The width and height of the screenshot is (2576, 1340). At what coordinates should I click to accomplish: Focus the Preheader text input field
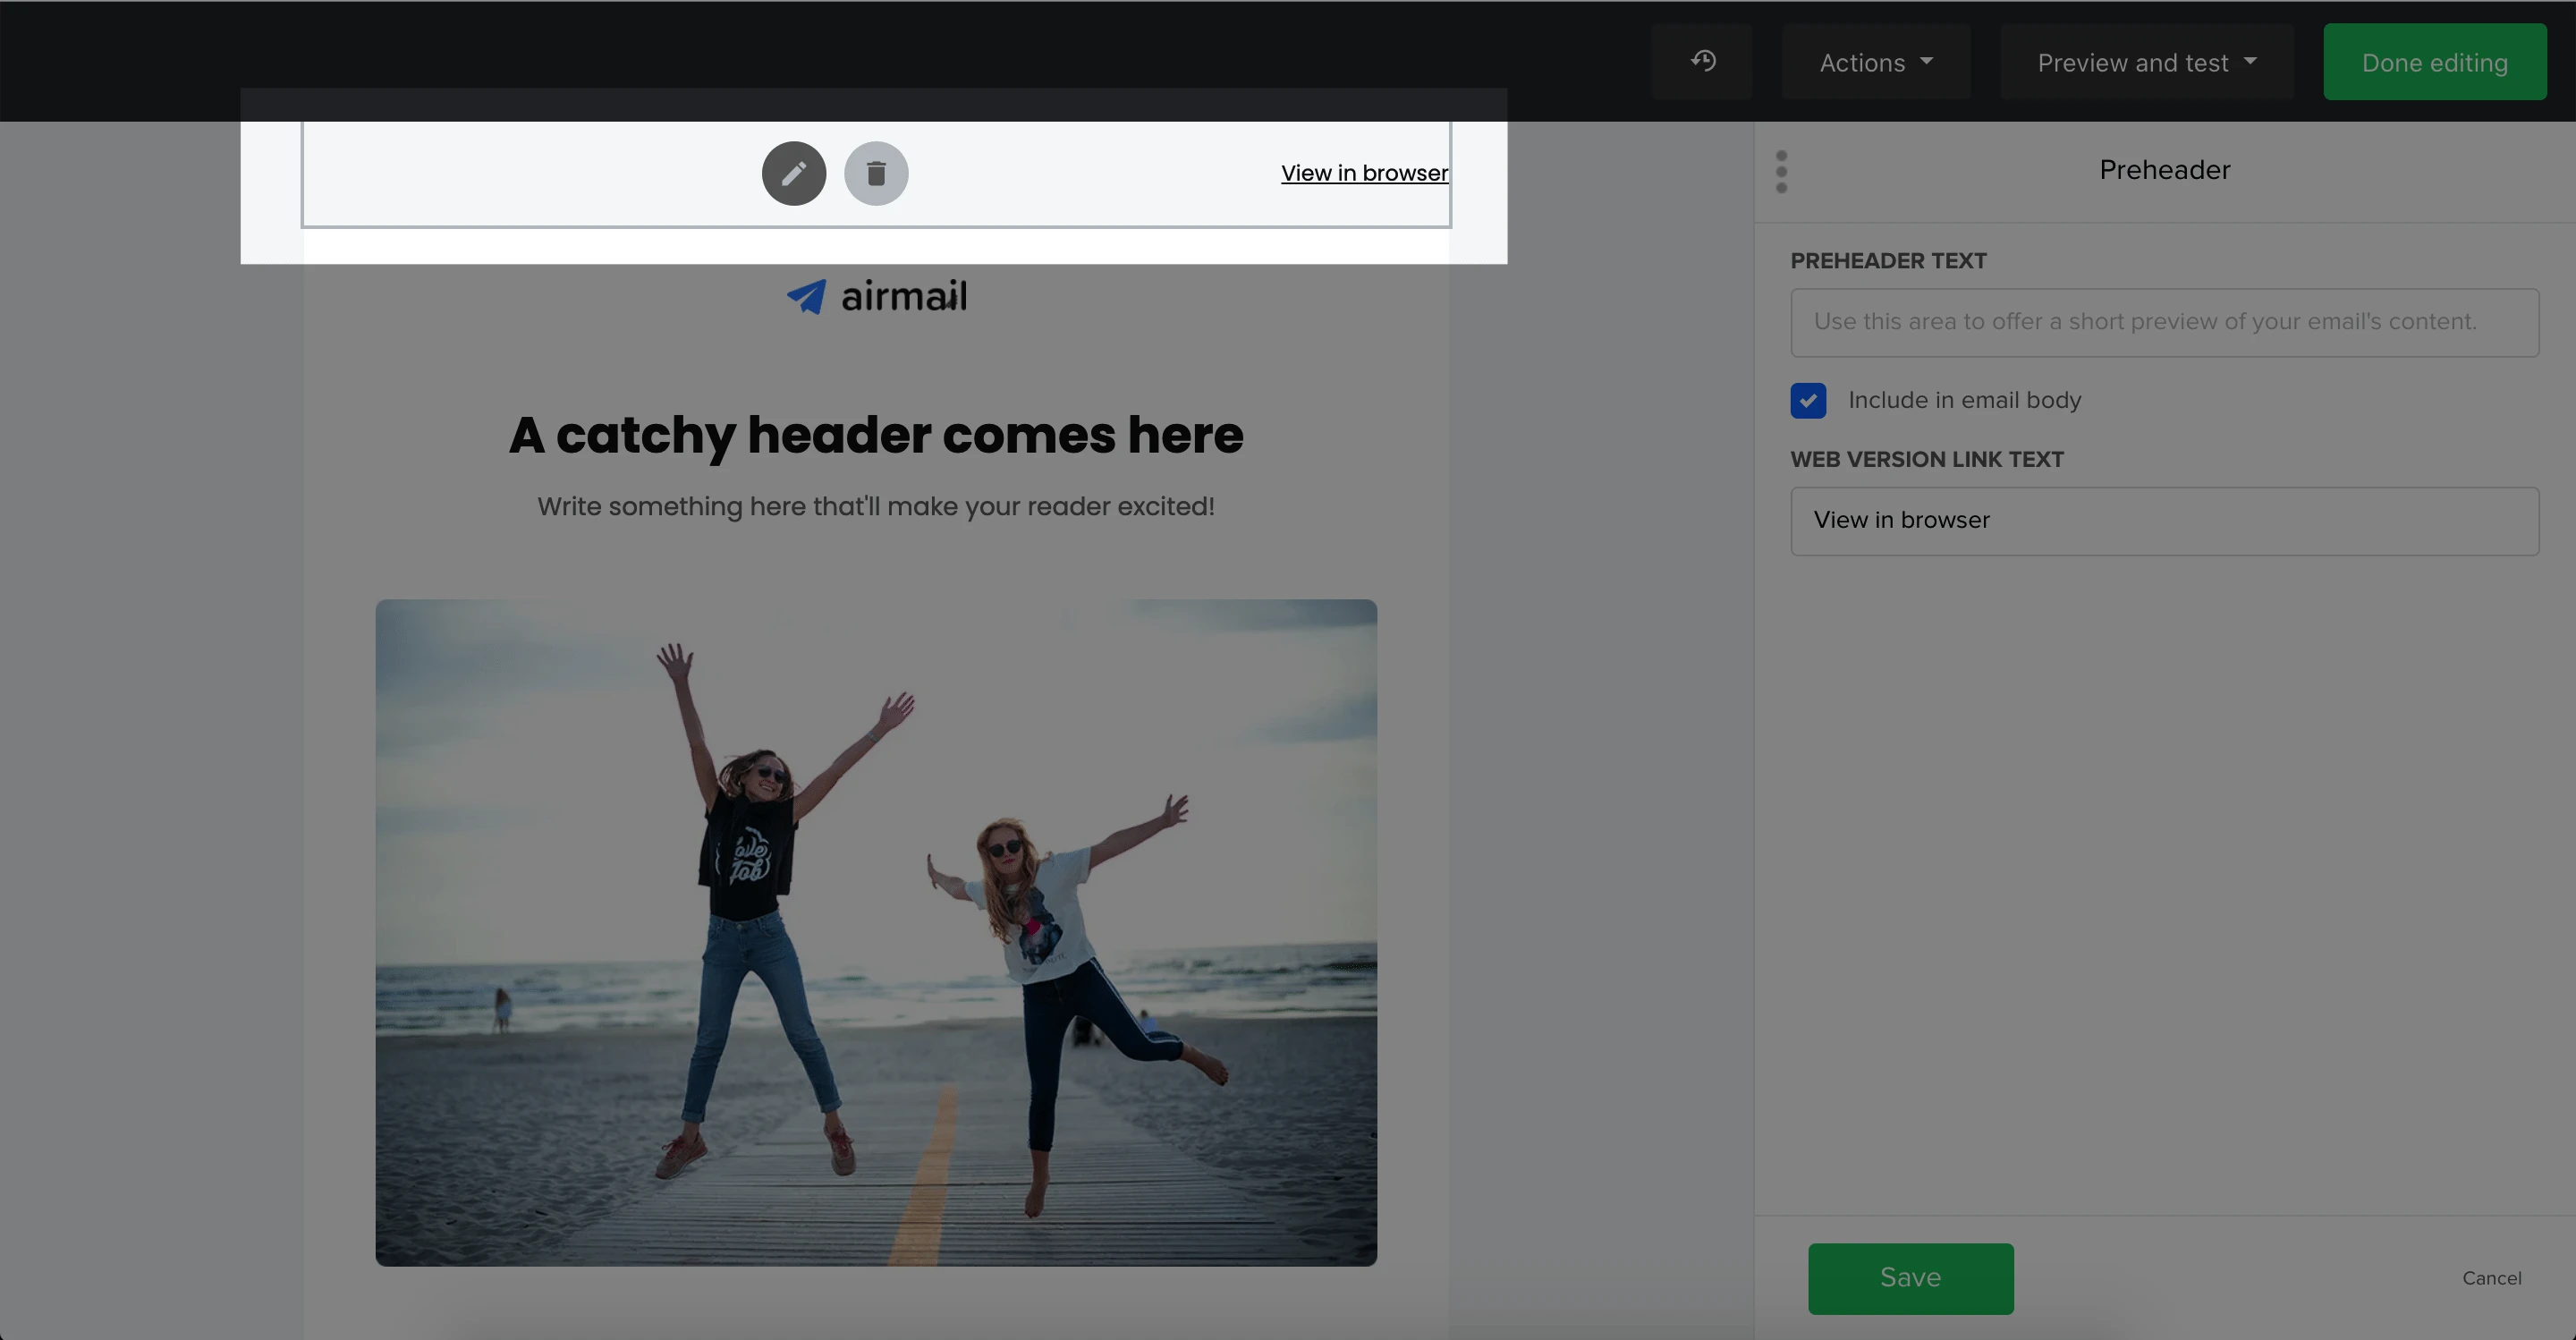[2164, 322]
